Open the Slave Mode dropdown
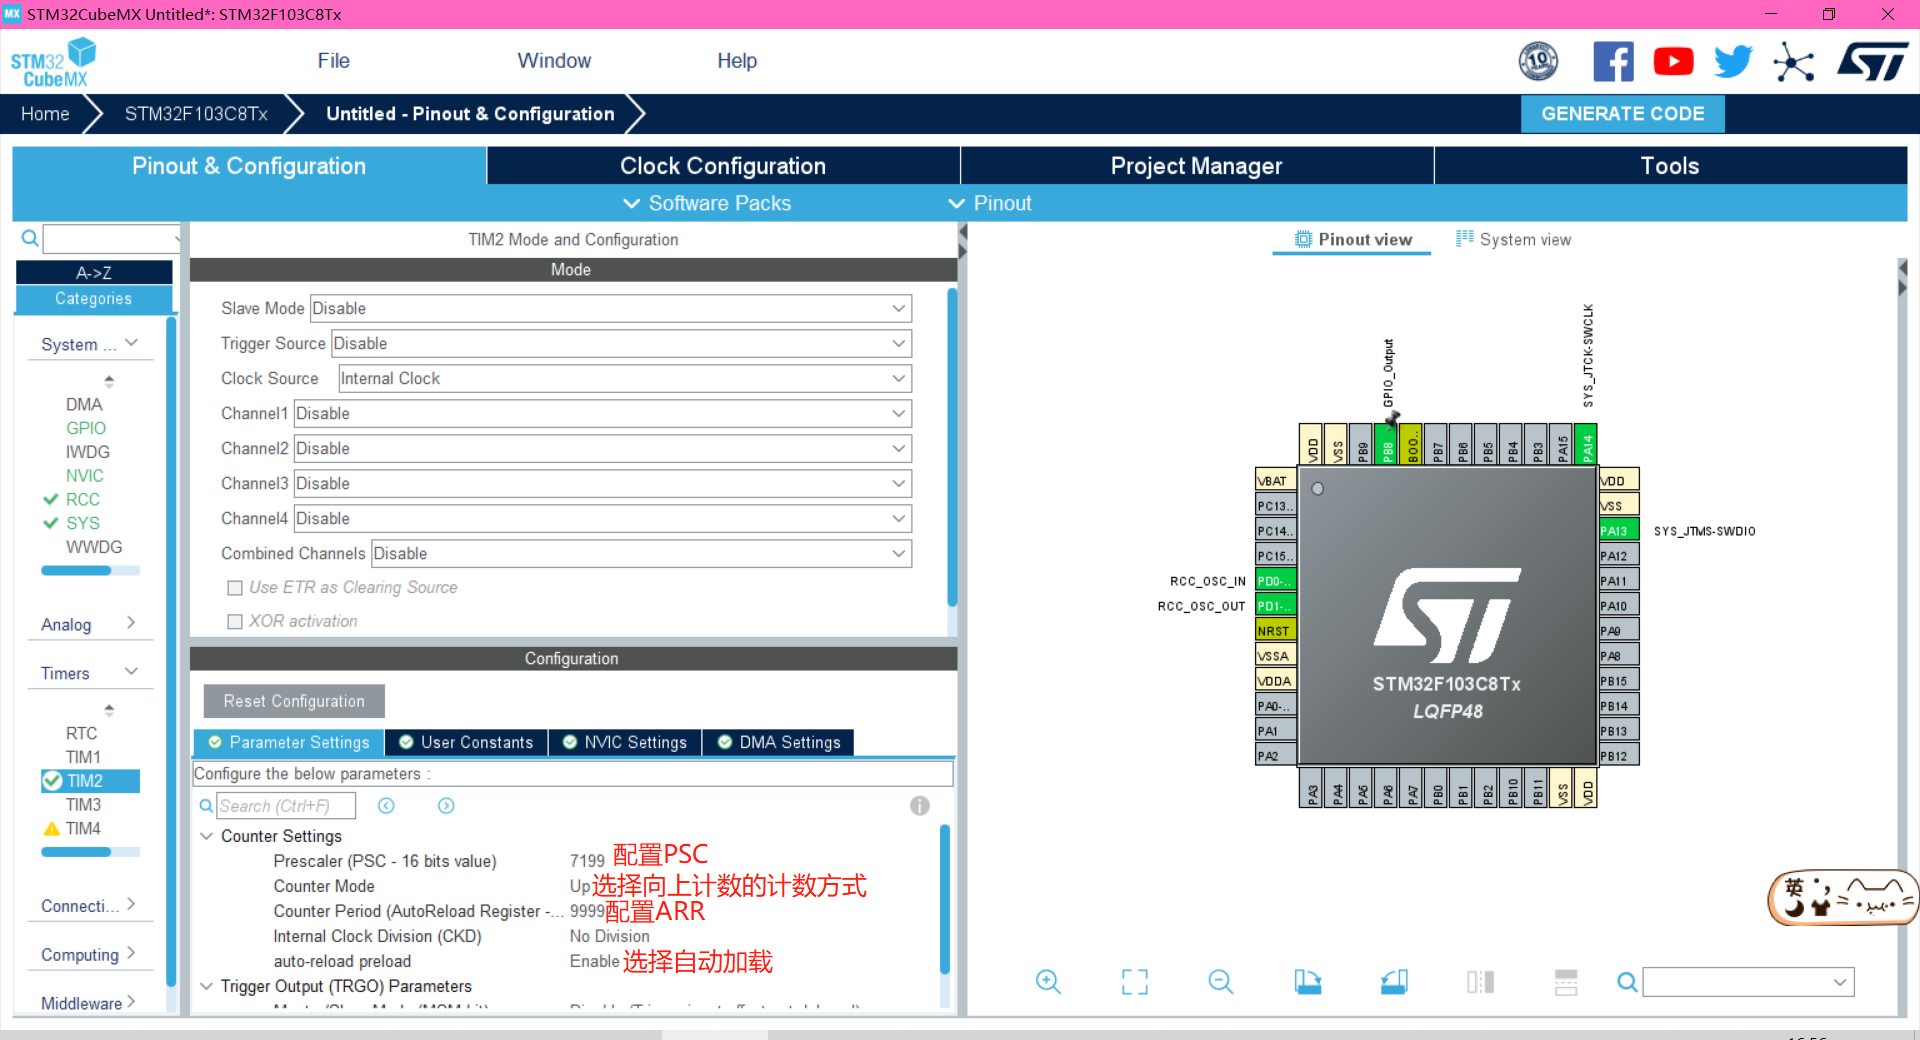1920x1040 pixels. click(611, 309)
